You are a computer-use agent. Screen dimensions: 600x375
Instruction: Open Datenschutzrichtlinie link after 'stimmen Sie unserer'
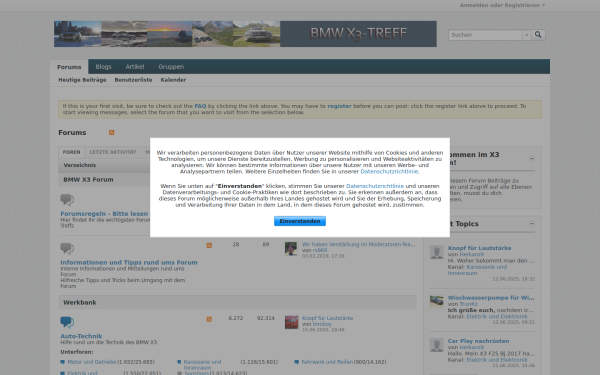(x=375, y=186)
